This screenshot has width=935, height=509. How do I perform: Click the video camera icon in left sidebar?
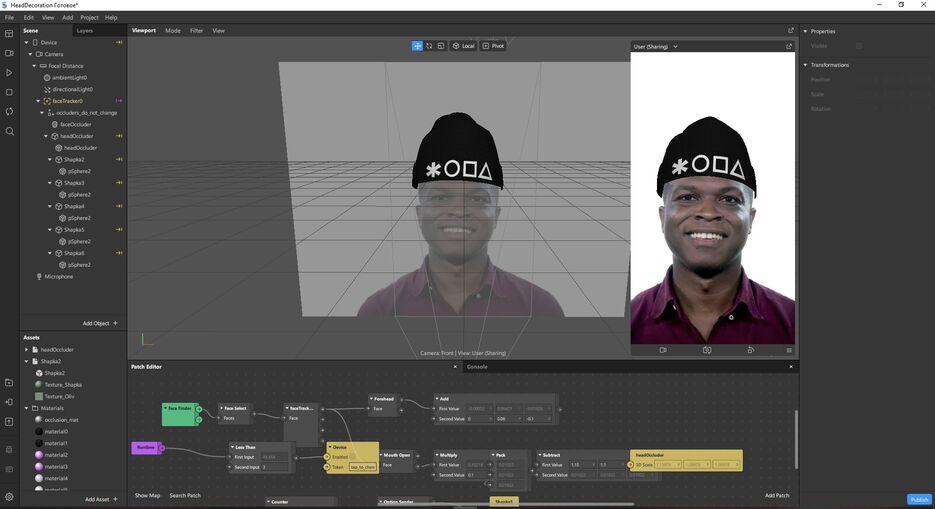coord(9,53)
